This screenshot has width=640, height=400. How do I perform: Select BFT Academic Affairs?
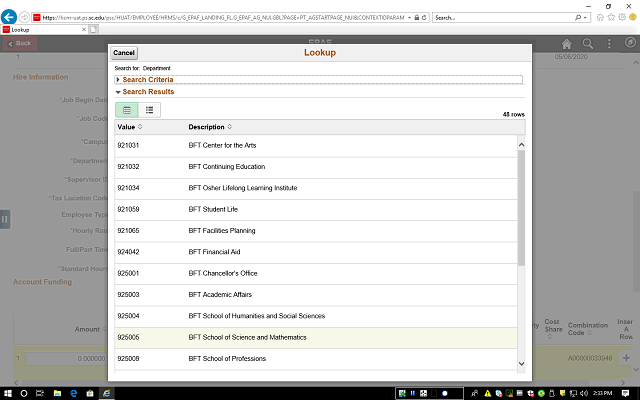220,295
